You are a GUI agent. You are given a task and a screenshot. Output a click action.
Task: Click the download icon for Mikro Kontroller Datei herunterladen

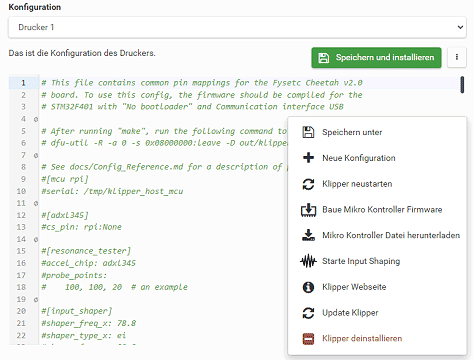[308, 235]
